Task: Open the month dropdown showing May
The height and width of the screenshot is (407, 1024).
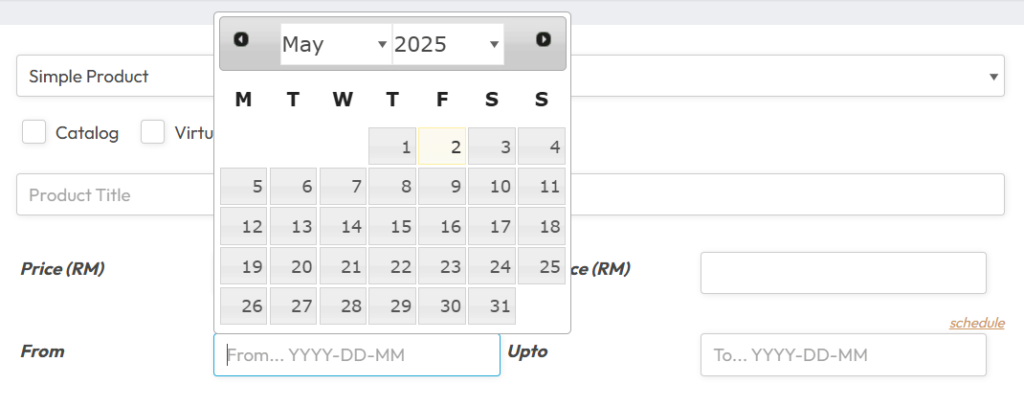Action: click(x=335, y=44)
